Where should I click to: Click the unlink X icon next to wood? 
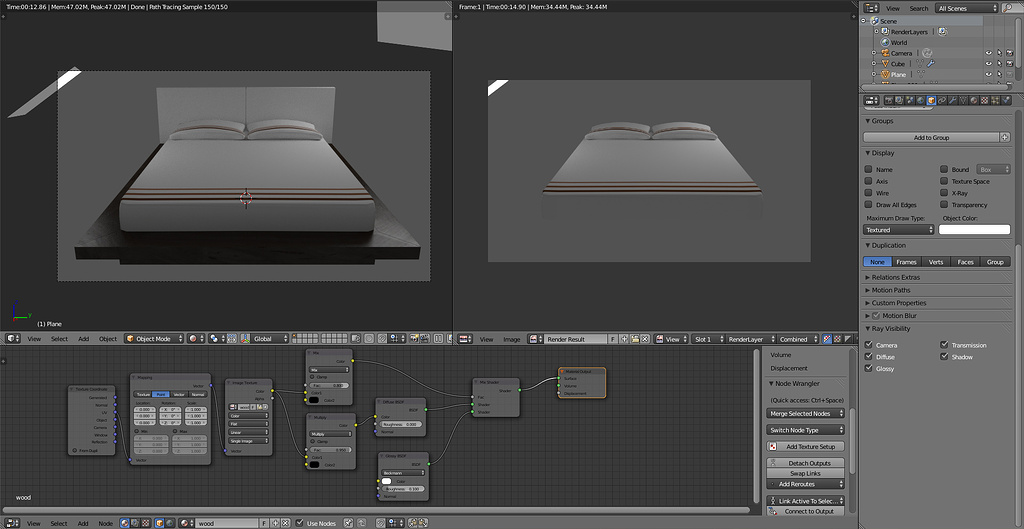tap(285, 523)
